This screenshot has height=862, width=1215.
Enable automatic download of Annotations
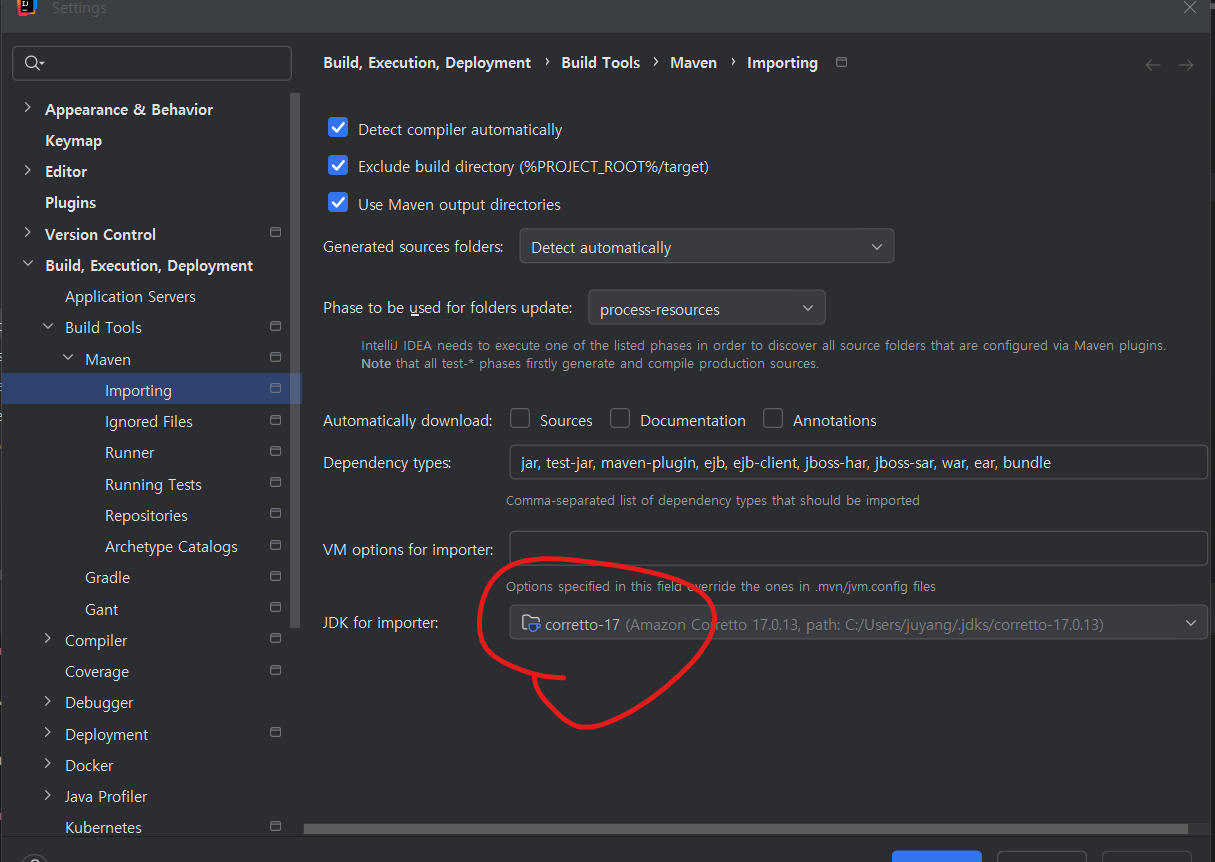click(x=772, y=418)
